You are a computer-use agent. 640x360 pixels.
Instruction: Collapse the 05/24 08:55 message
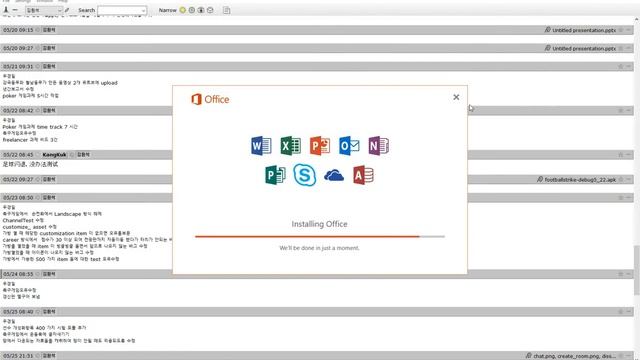(x=629, y=274)
